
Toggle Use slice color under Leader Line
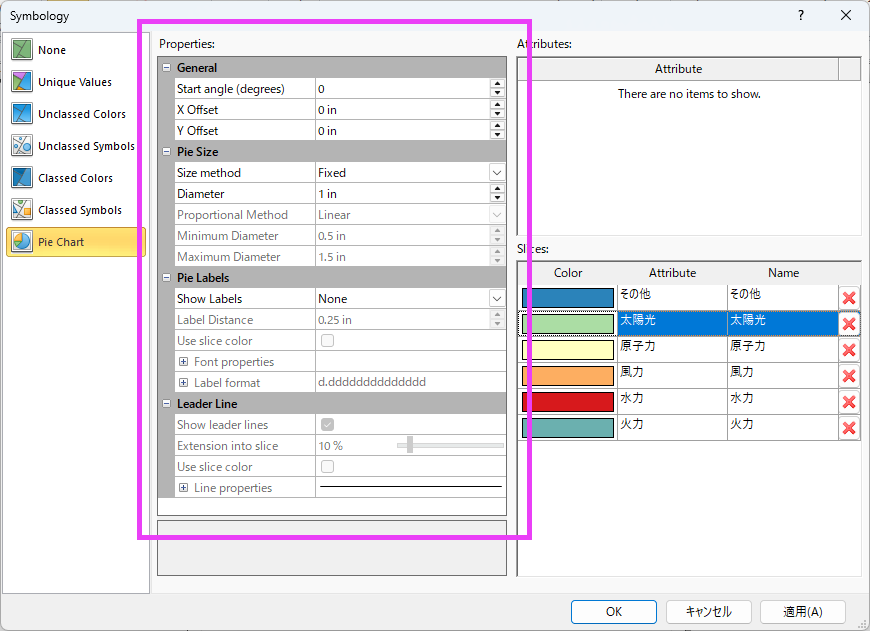coord(327,467)
